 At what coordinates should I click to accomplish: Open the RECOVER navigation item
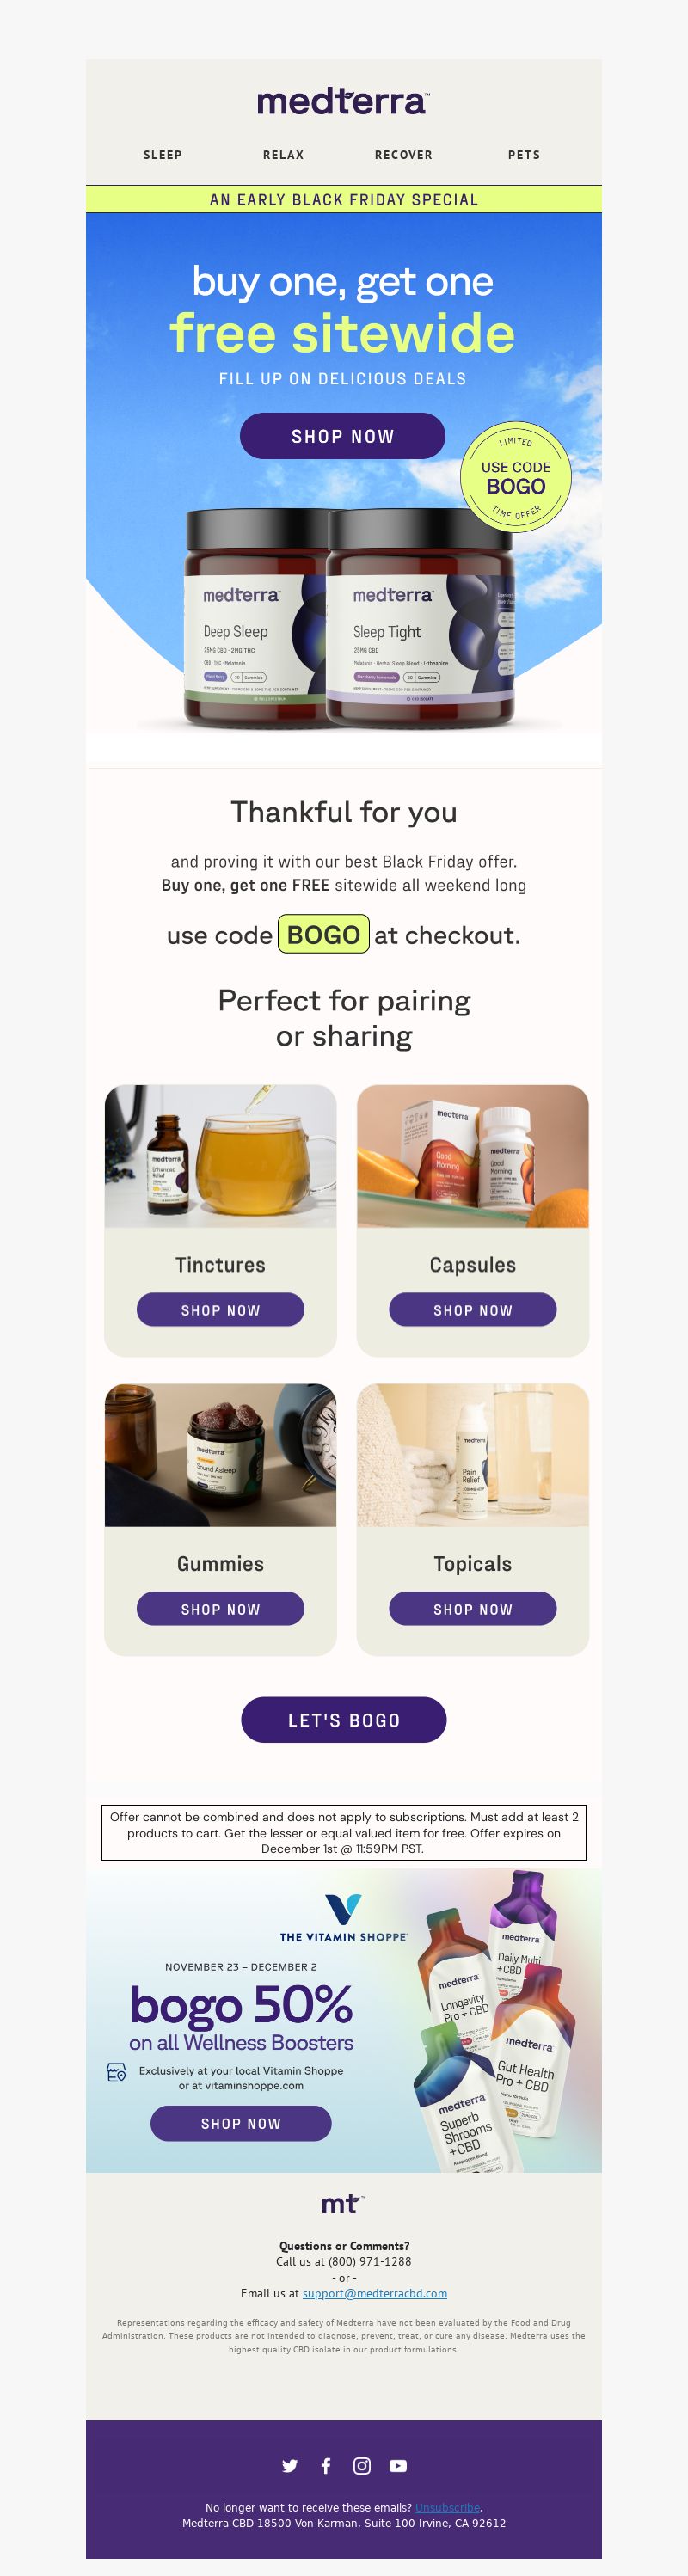click(404, 155)
